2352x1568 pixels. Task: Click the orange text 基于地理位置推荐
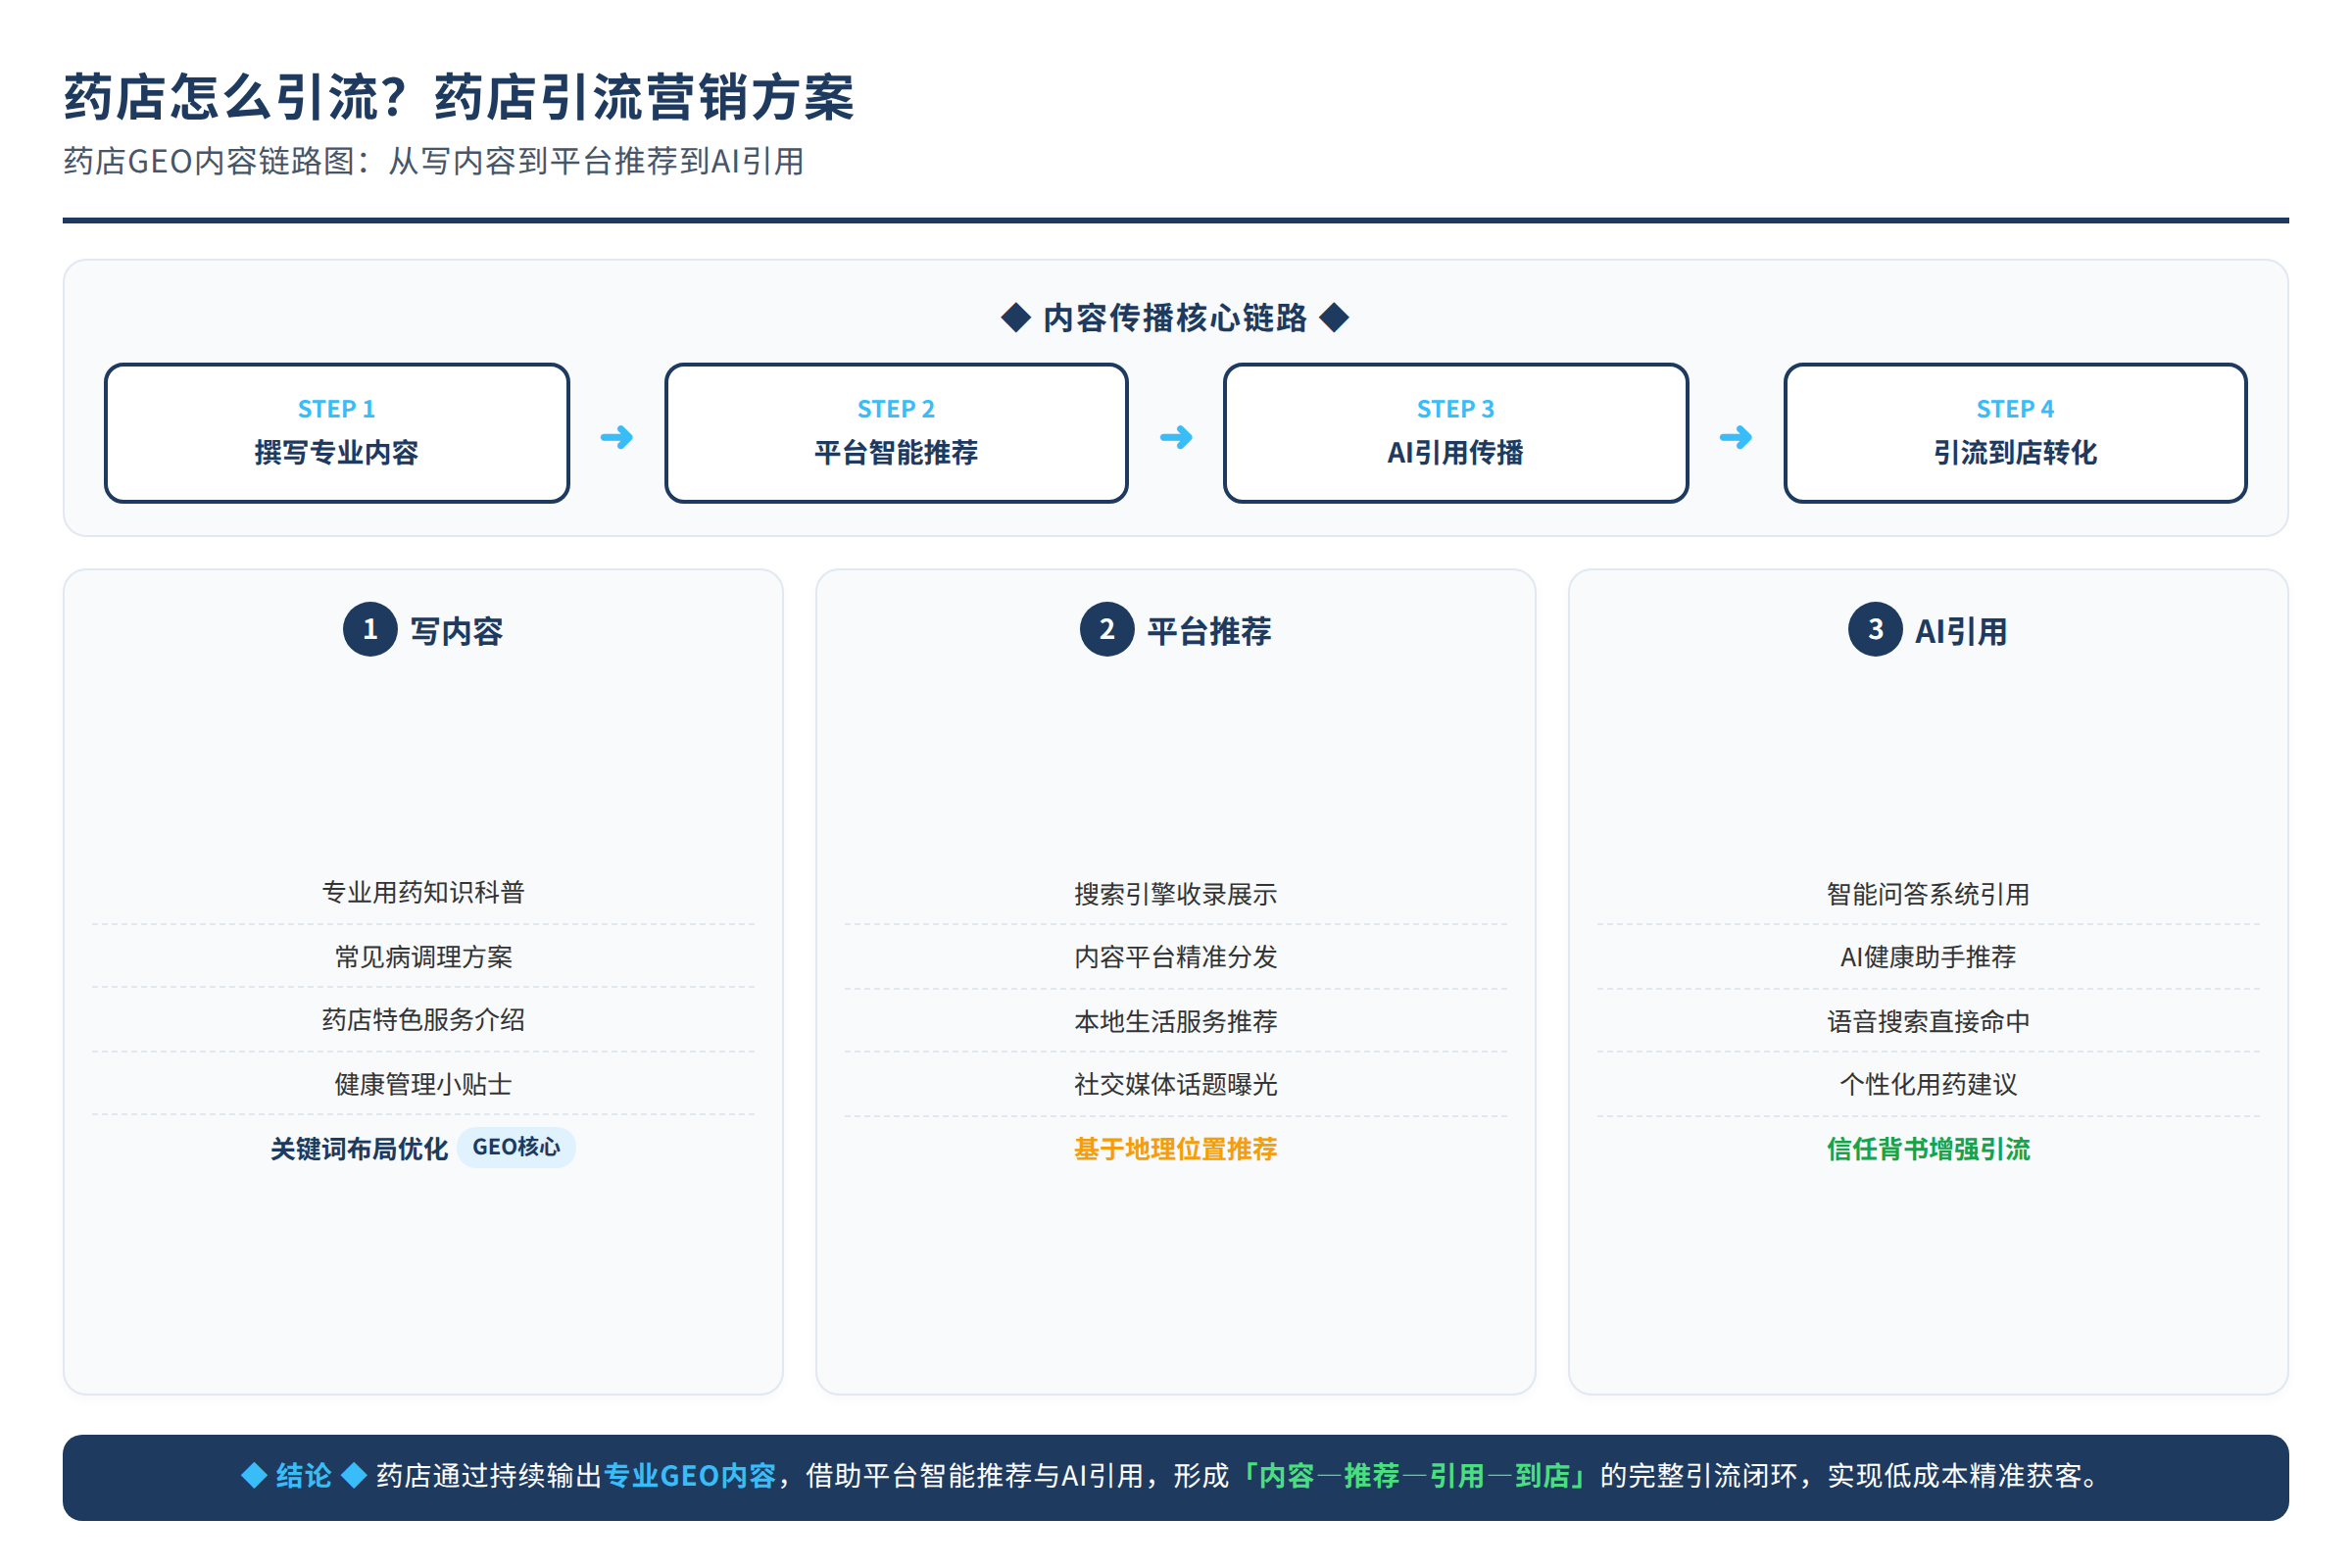[1176, 1149]
